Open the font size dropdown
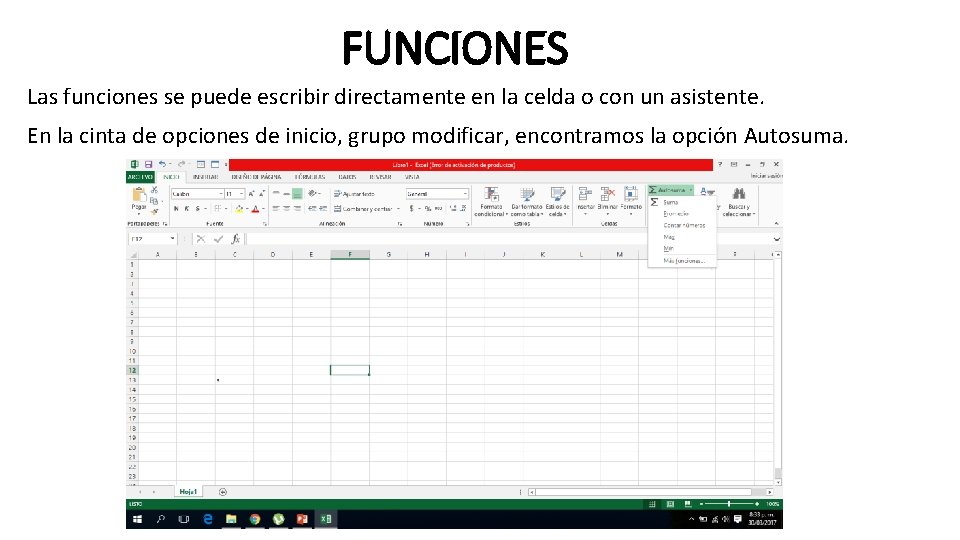Viewport: 960px width, 540px height. pyautogui.click(x=241, y=193)
